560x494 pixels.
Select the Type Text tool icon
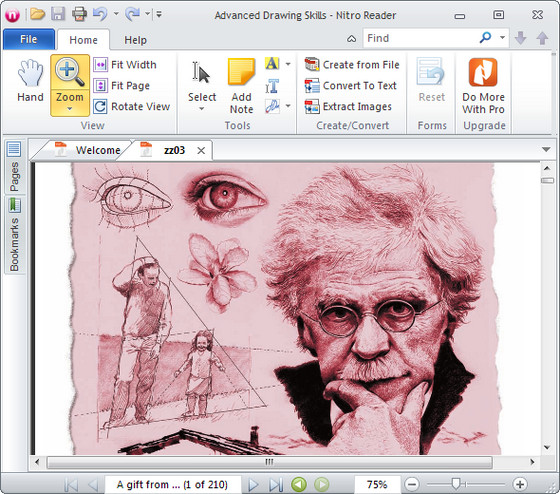272,86
